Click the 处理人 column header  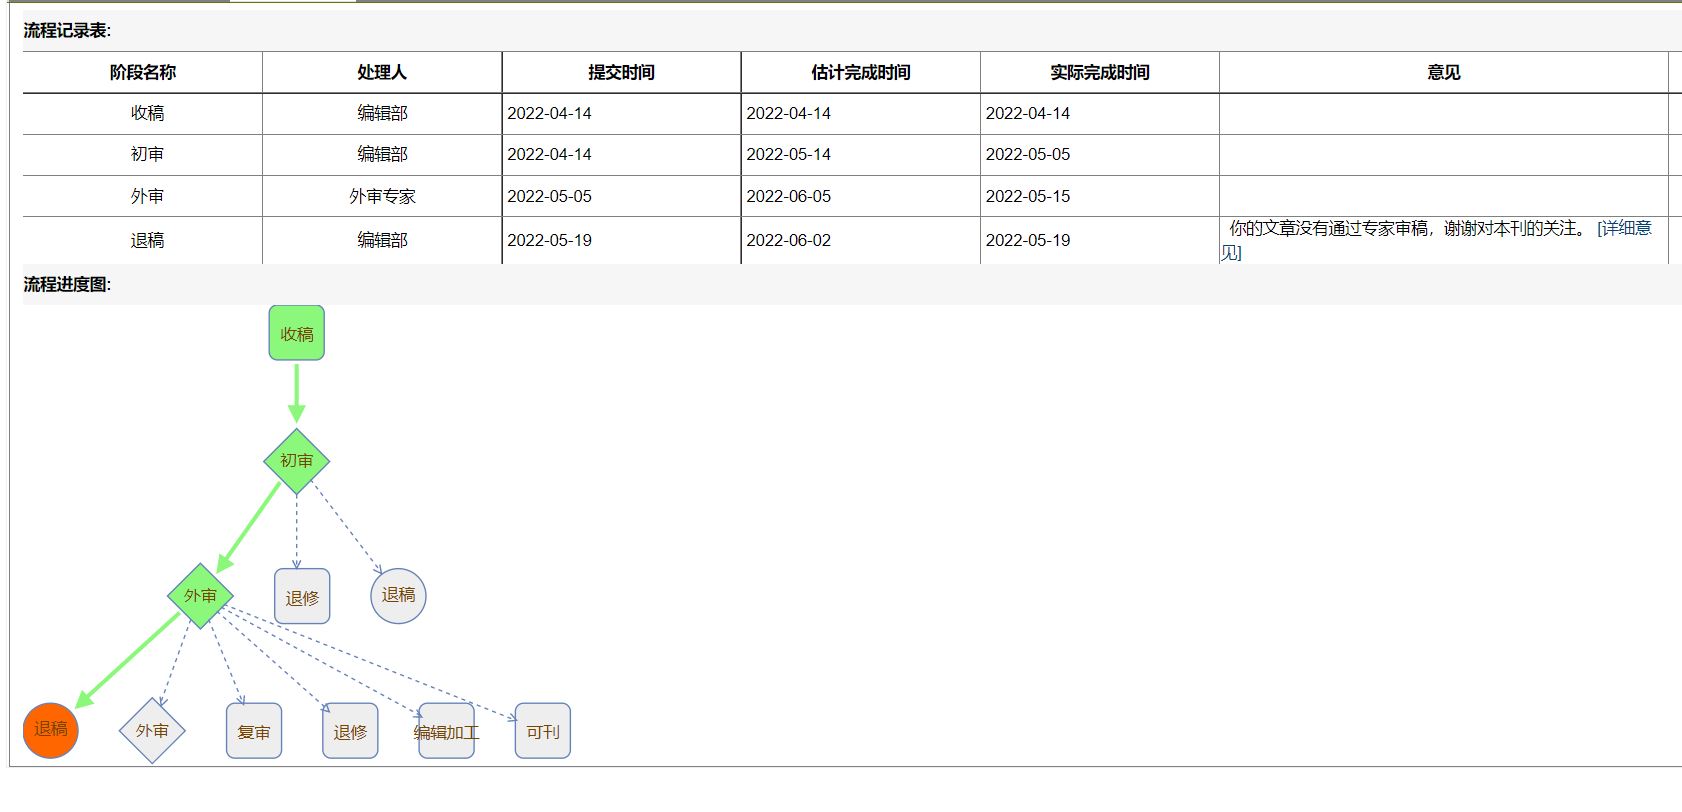click(382, 72)
